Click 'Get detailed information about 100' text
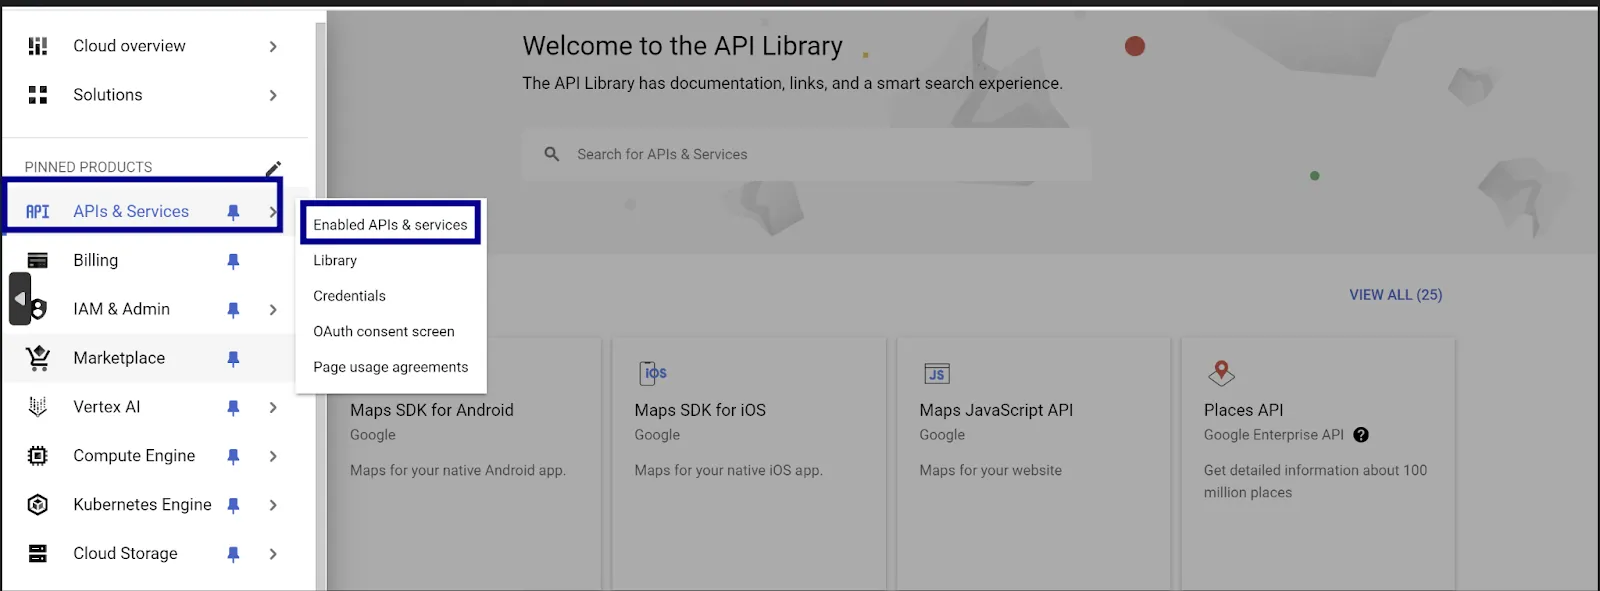Image resolution: width=1600 pixels, height=591 pixels. click(x=1315, y=470)
